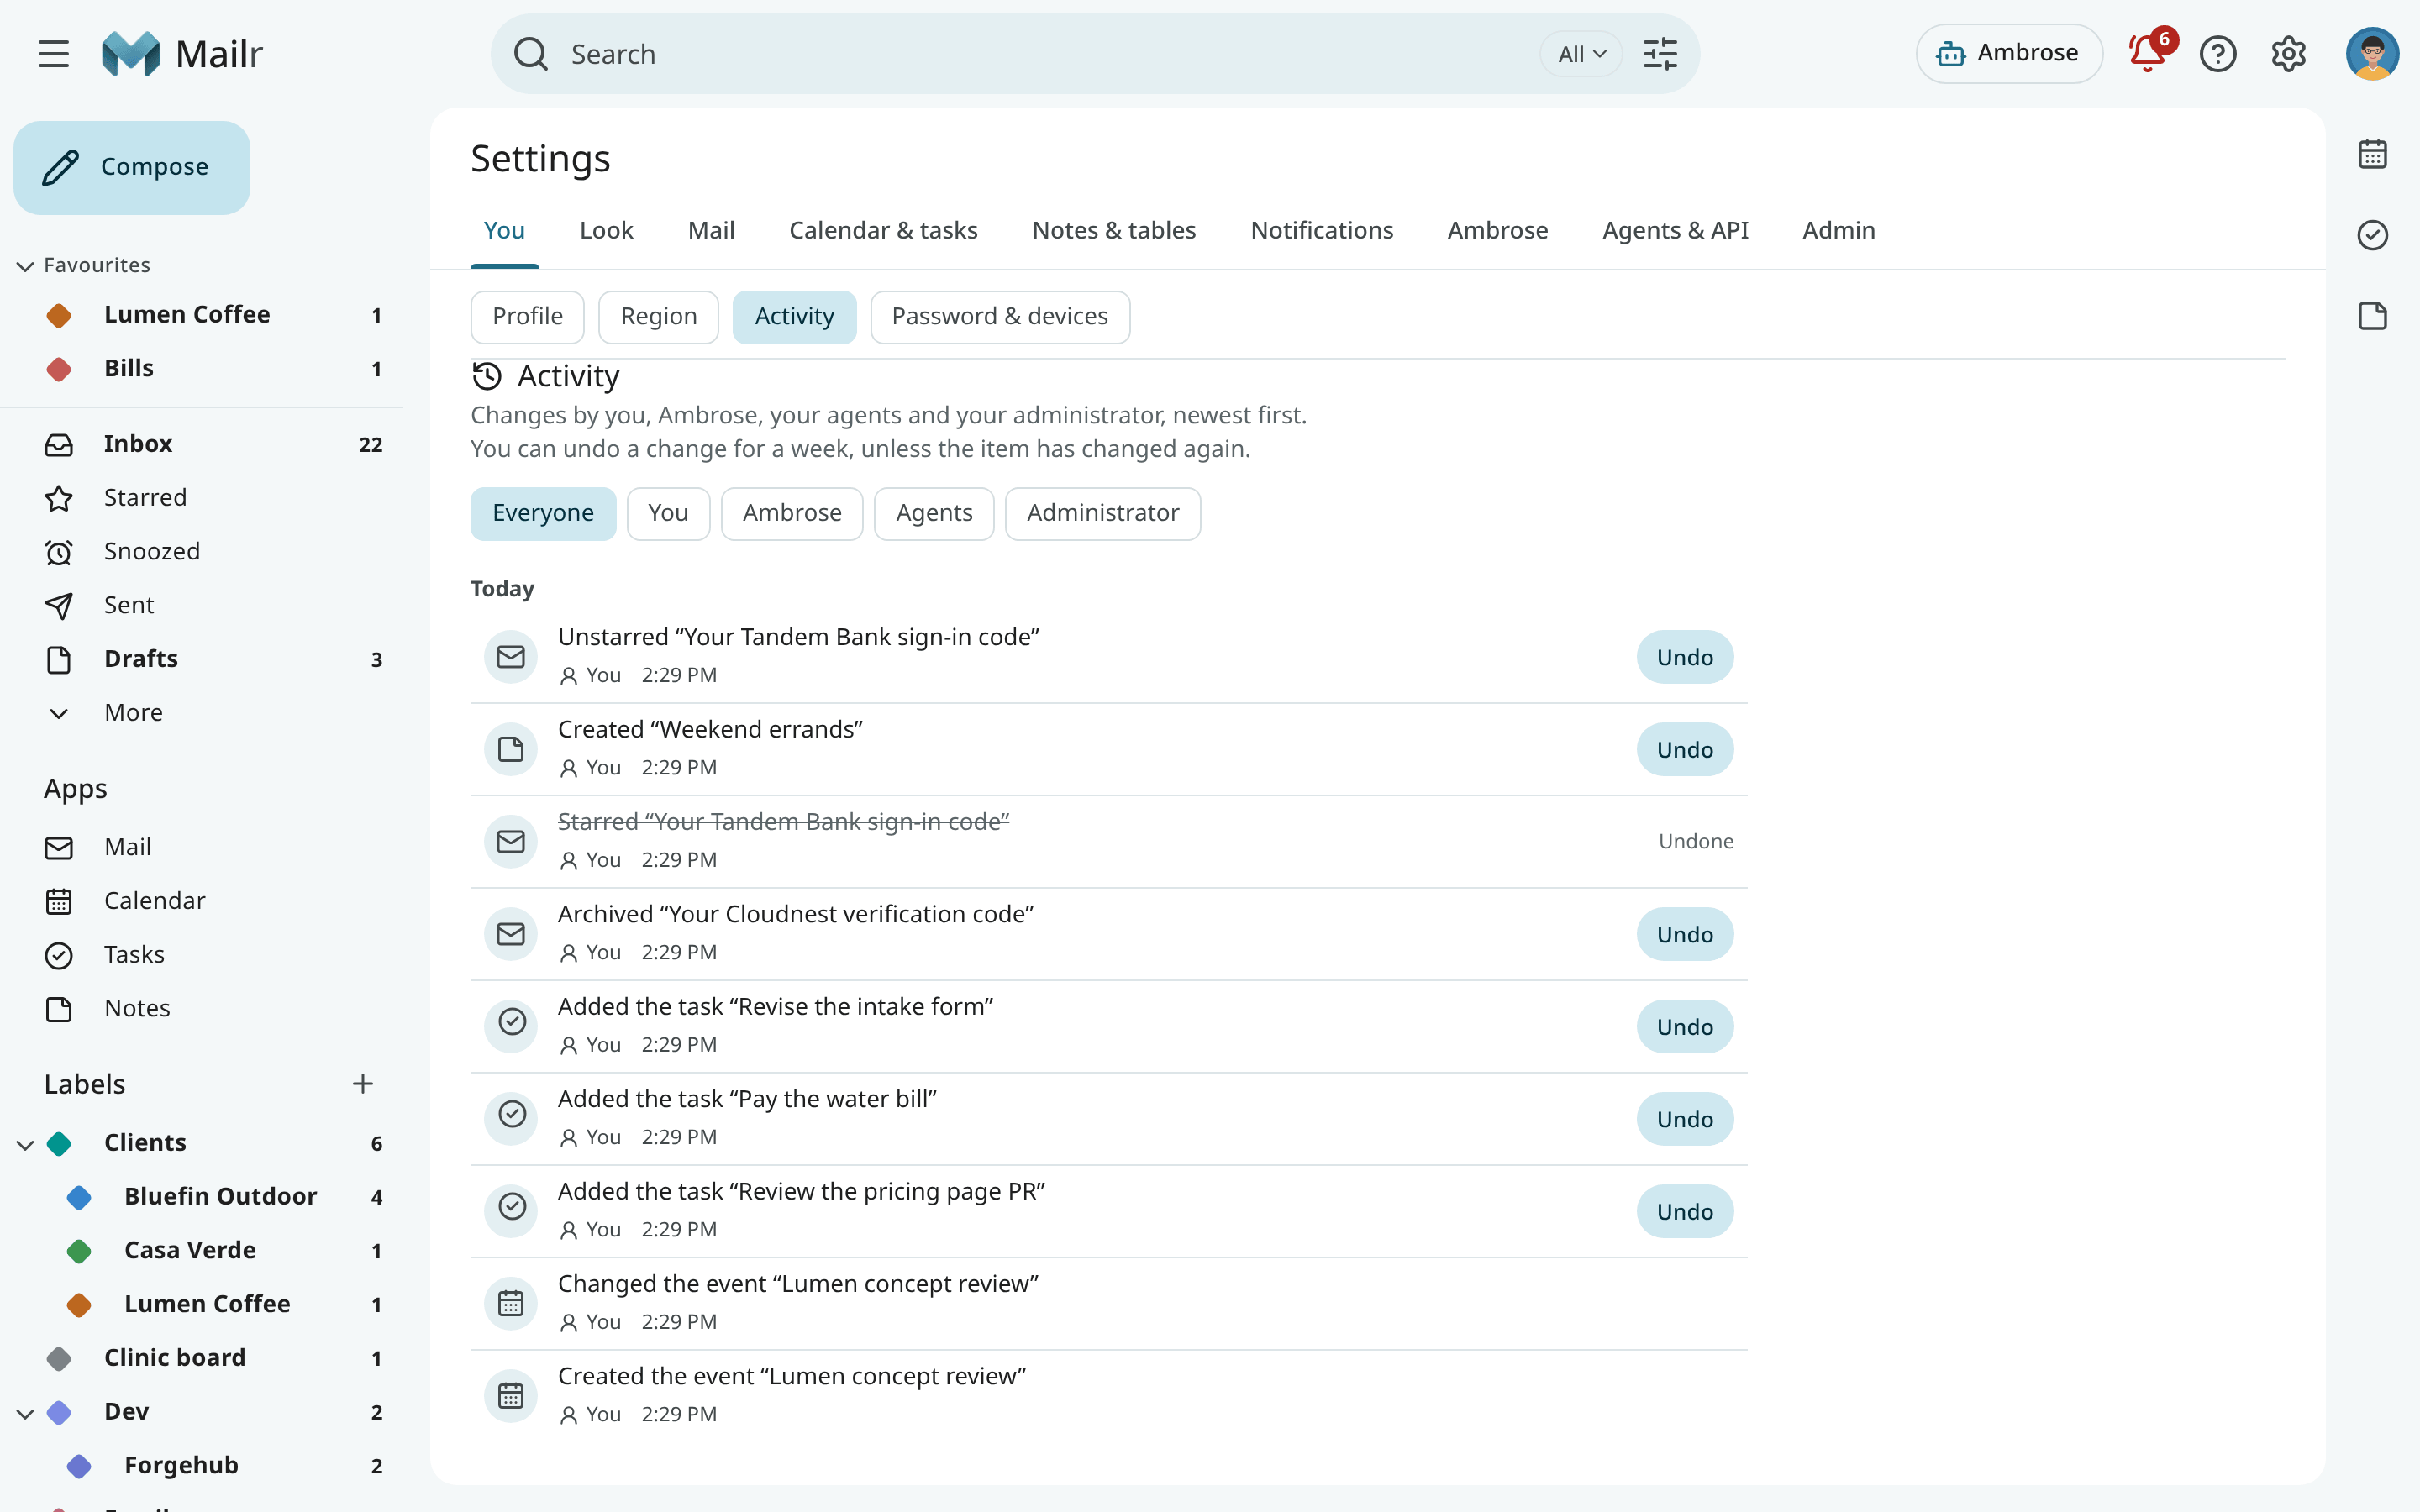Select the Password & devices sub-tab
This screenshot has width=2420, height=1512.
pyautogui.click(x=1000, y=317)
